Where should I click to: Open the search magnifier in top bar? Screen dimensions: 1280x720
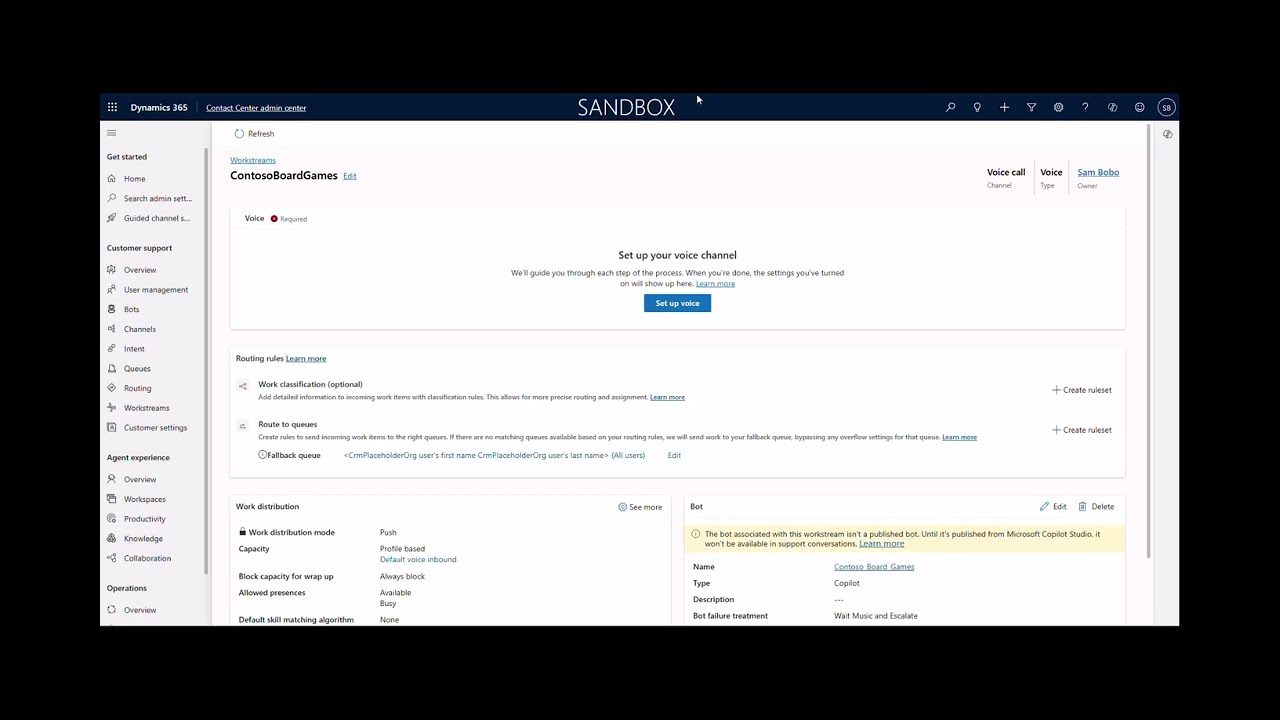coord(950,107)
